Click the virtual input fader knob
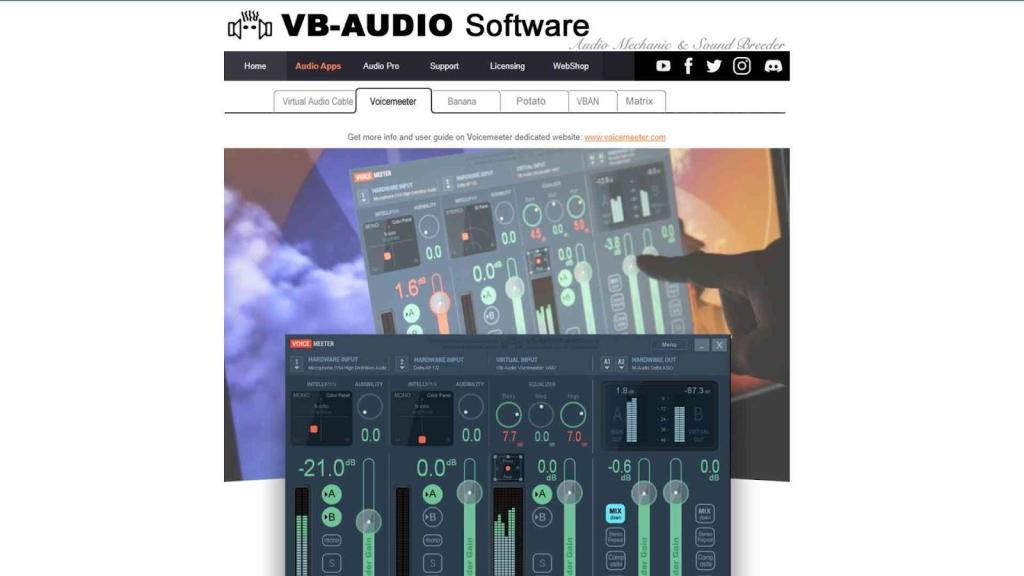Screen dimensions: 1024x576 [x=570, y=492]
